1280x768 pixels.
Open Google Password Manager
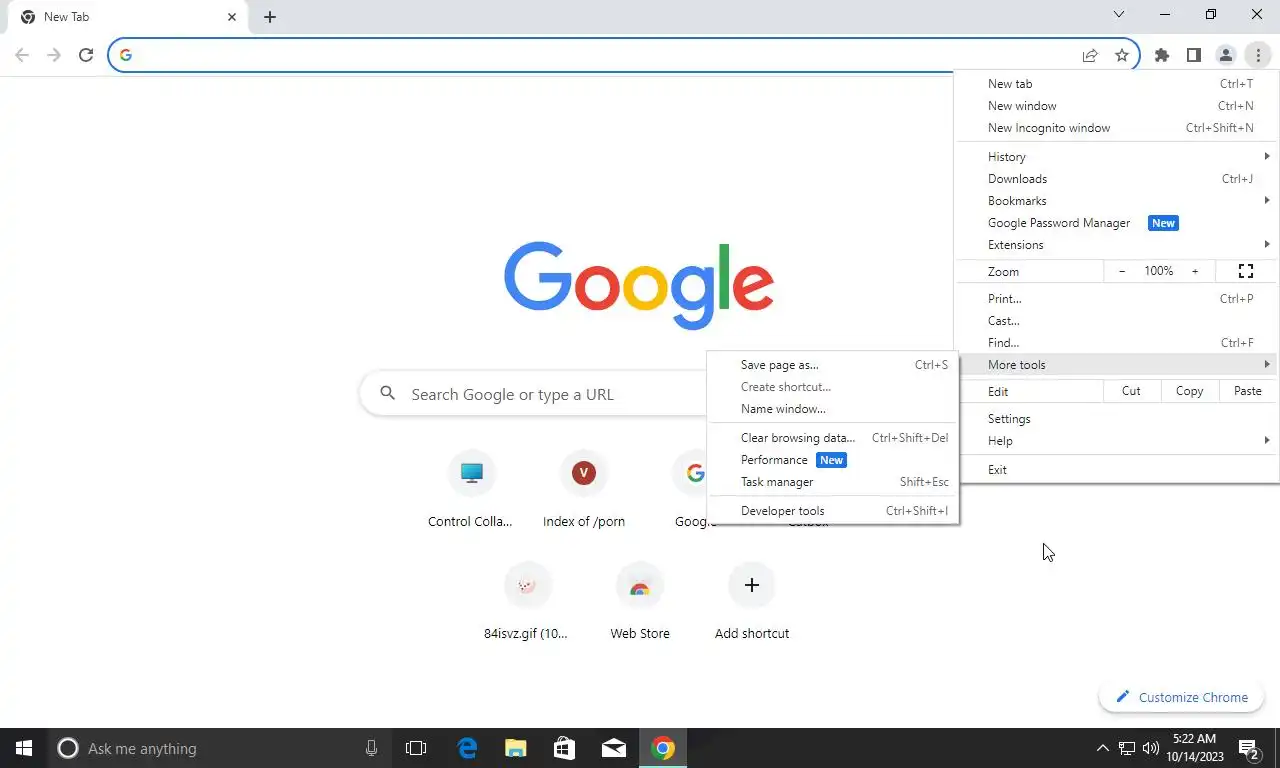click(1115, 223)
